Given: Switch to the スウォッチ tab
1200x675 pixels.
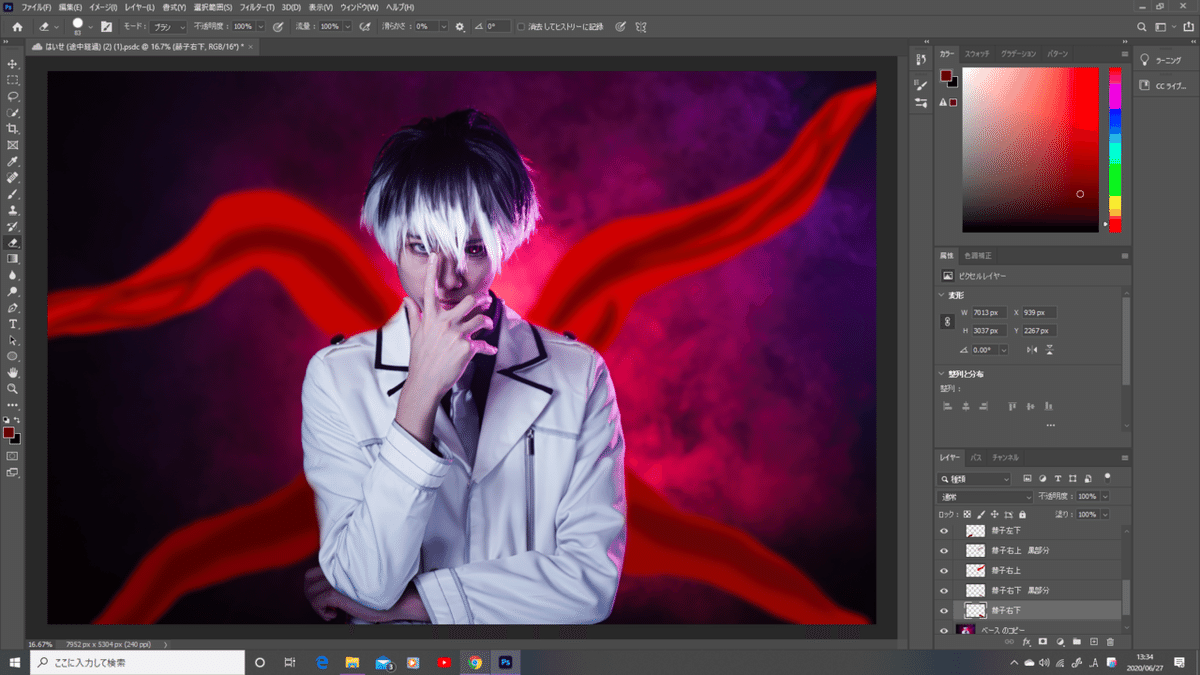Looking at the screenshot, I should pyautogui.click(x=977, y=52).
